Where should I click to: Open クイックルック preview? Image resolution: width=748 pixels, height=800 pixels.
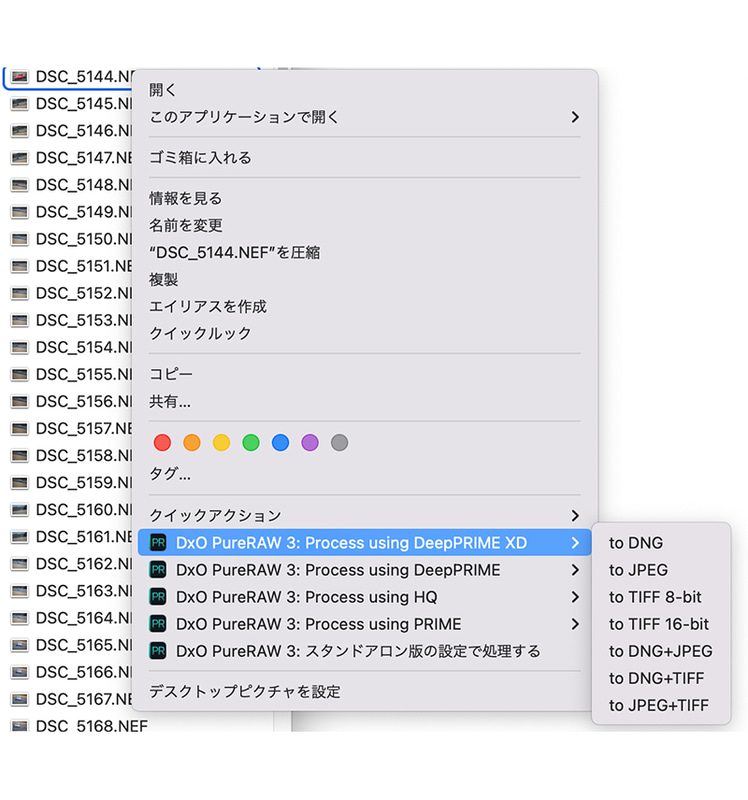pos(201,334)
